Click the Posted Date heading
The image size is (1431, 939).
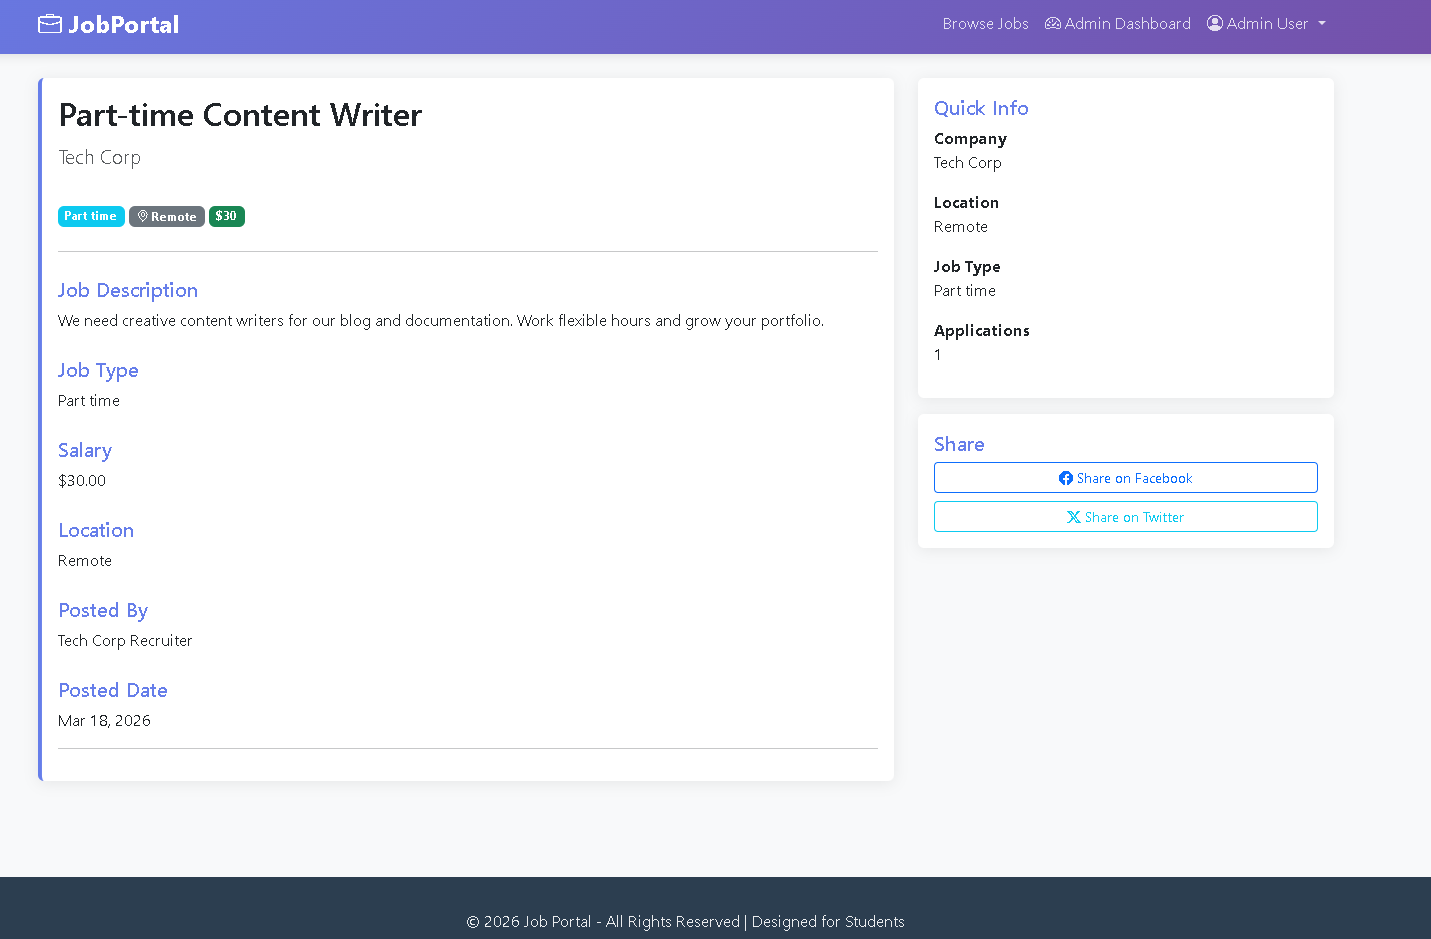coord(113,690)
